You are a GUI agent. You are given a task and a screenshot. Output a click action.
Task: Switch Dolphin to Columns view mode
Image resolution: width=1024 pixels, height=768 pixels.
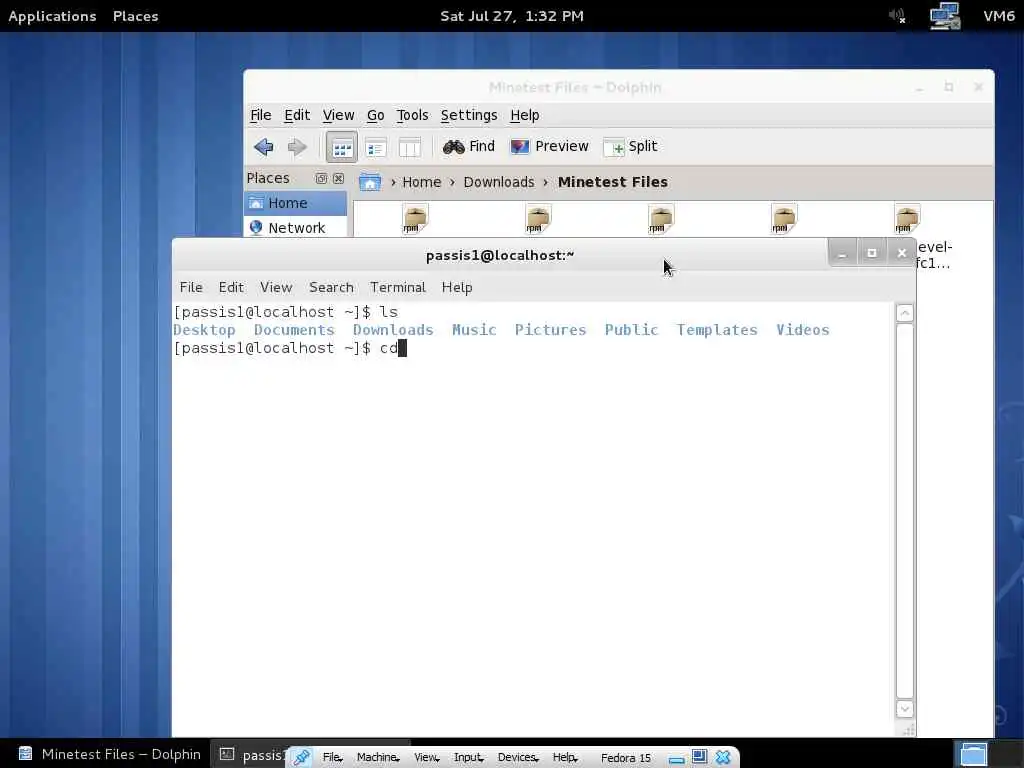click(409, 148)
